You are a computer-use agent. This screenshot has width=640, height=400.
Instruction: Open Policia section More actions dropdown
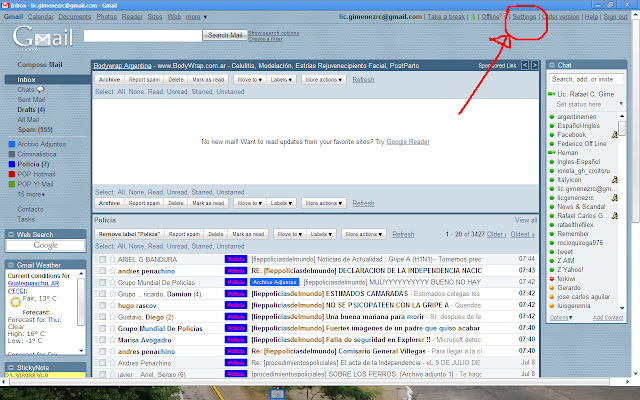coord(364,234)
